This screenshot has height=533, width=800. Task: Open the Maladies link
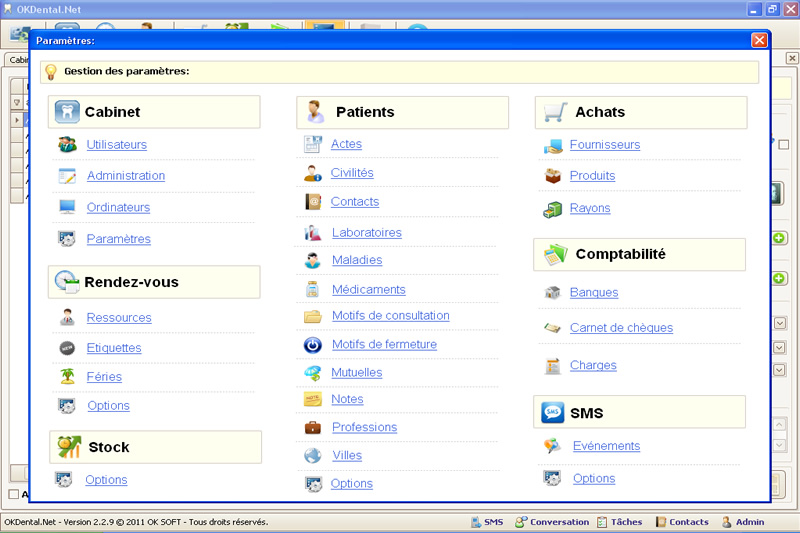tap(357, 260)
